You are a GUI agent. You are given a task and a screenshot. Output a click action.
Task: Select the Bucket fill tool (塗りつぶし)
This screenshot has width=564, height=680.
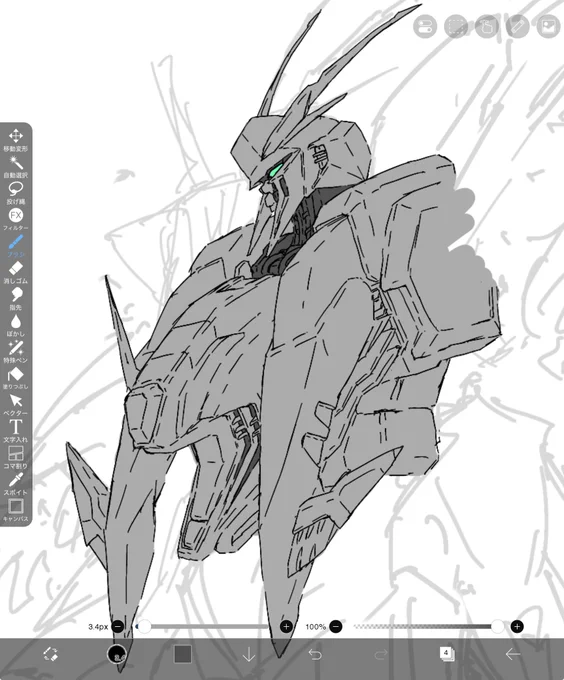coord(16,378)
